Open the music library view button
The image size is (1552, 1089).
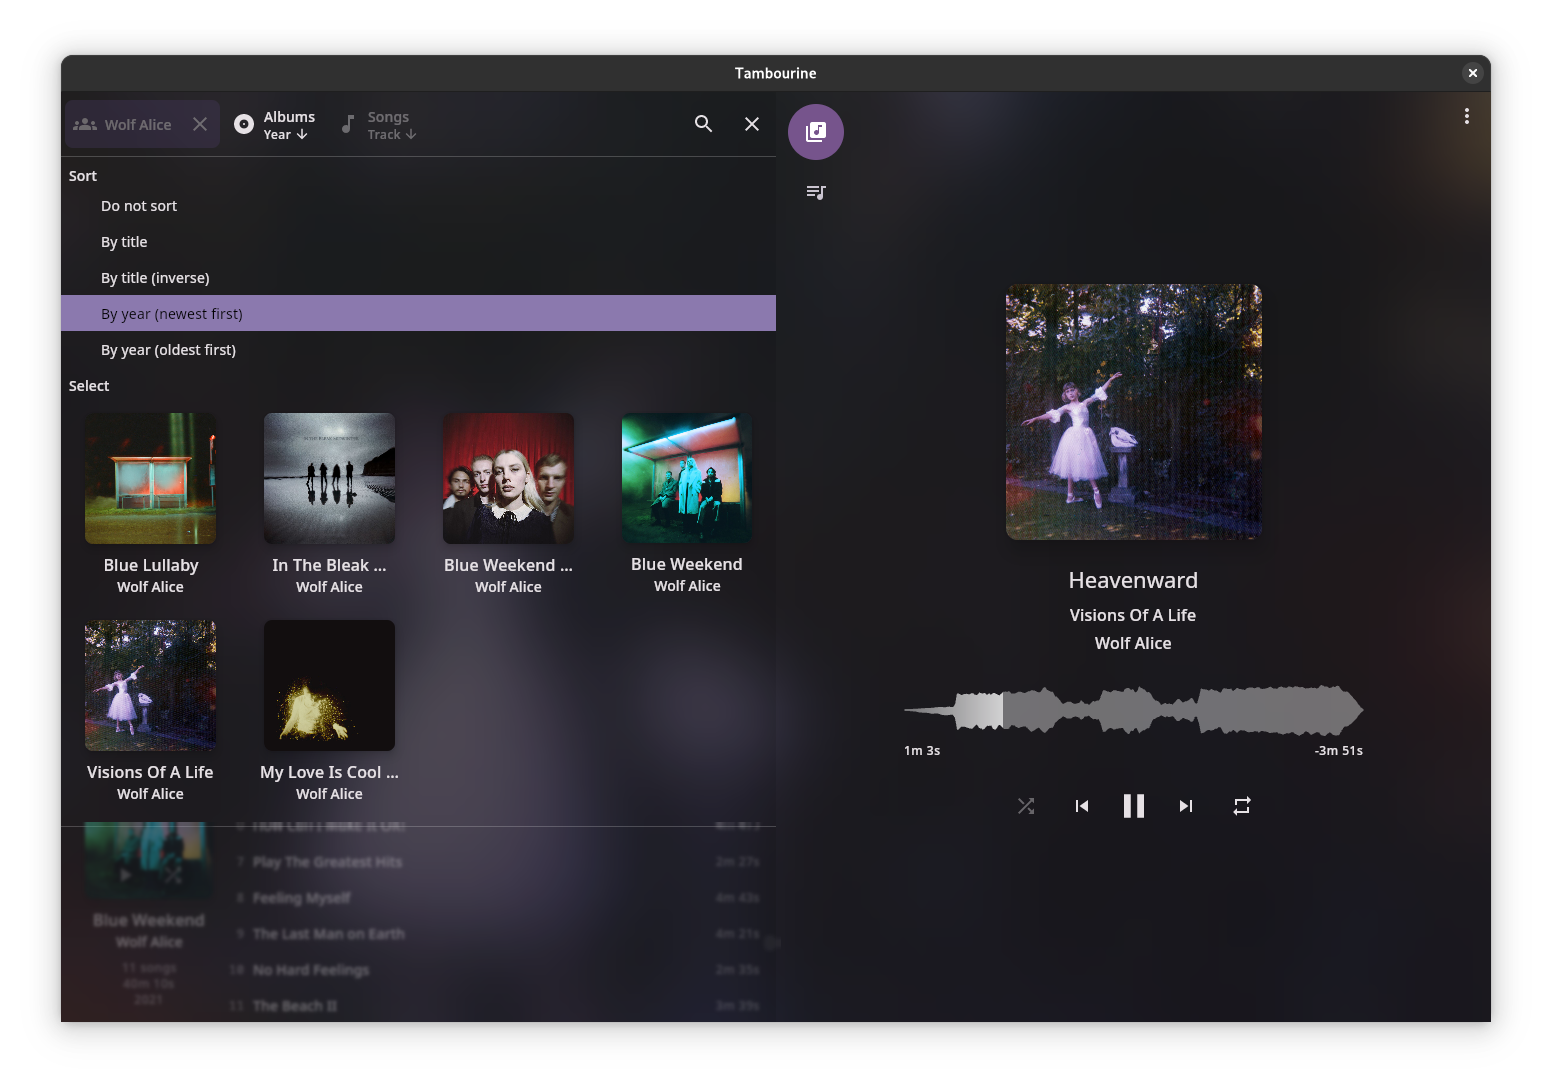816,132
